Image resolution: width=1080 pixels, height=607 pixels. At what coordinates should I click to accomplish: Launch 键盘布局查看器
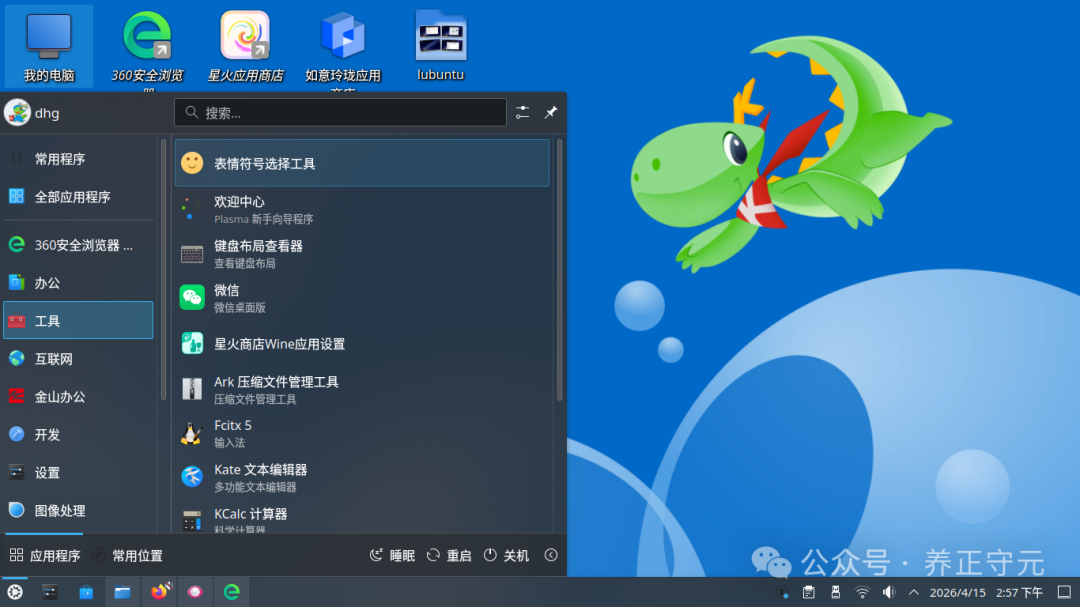362,254
